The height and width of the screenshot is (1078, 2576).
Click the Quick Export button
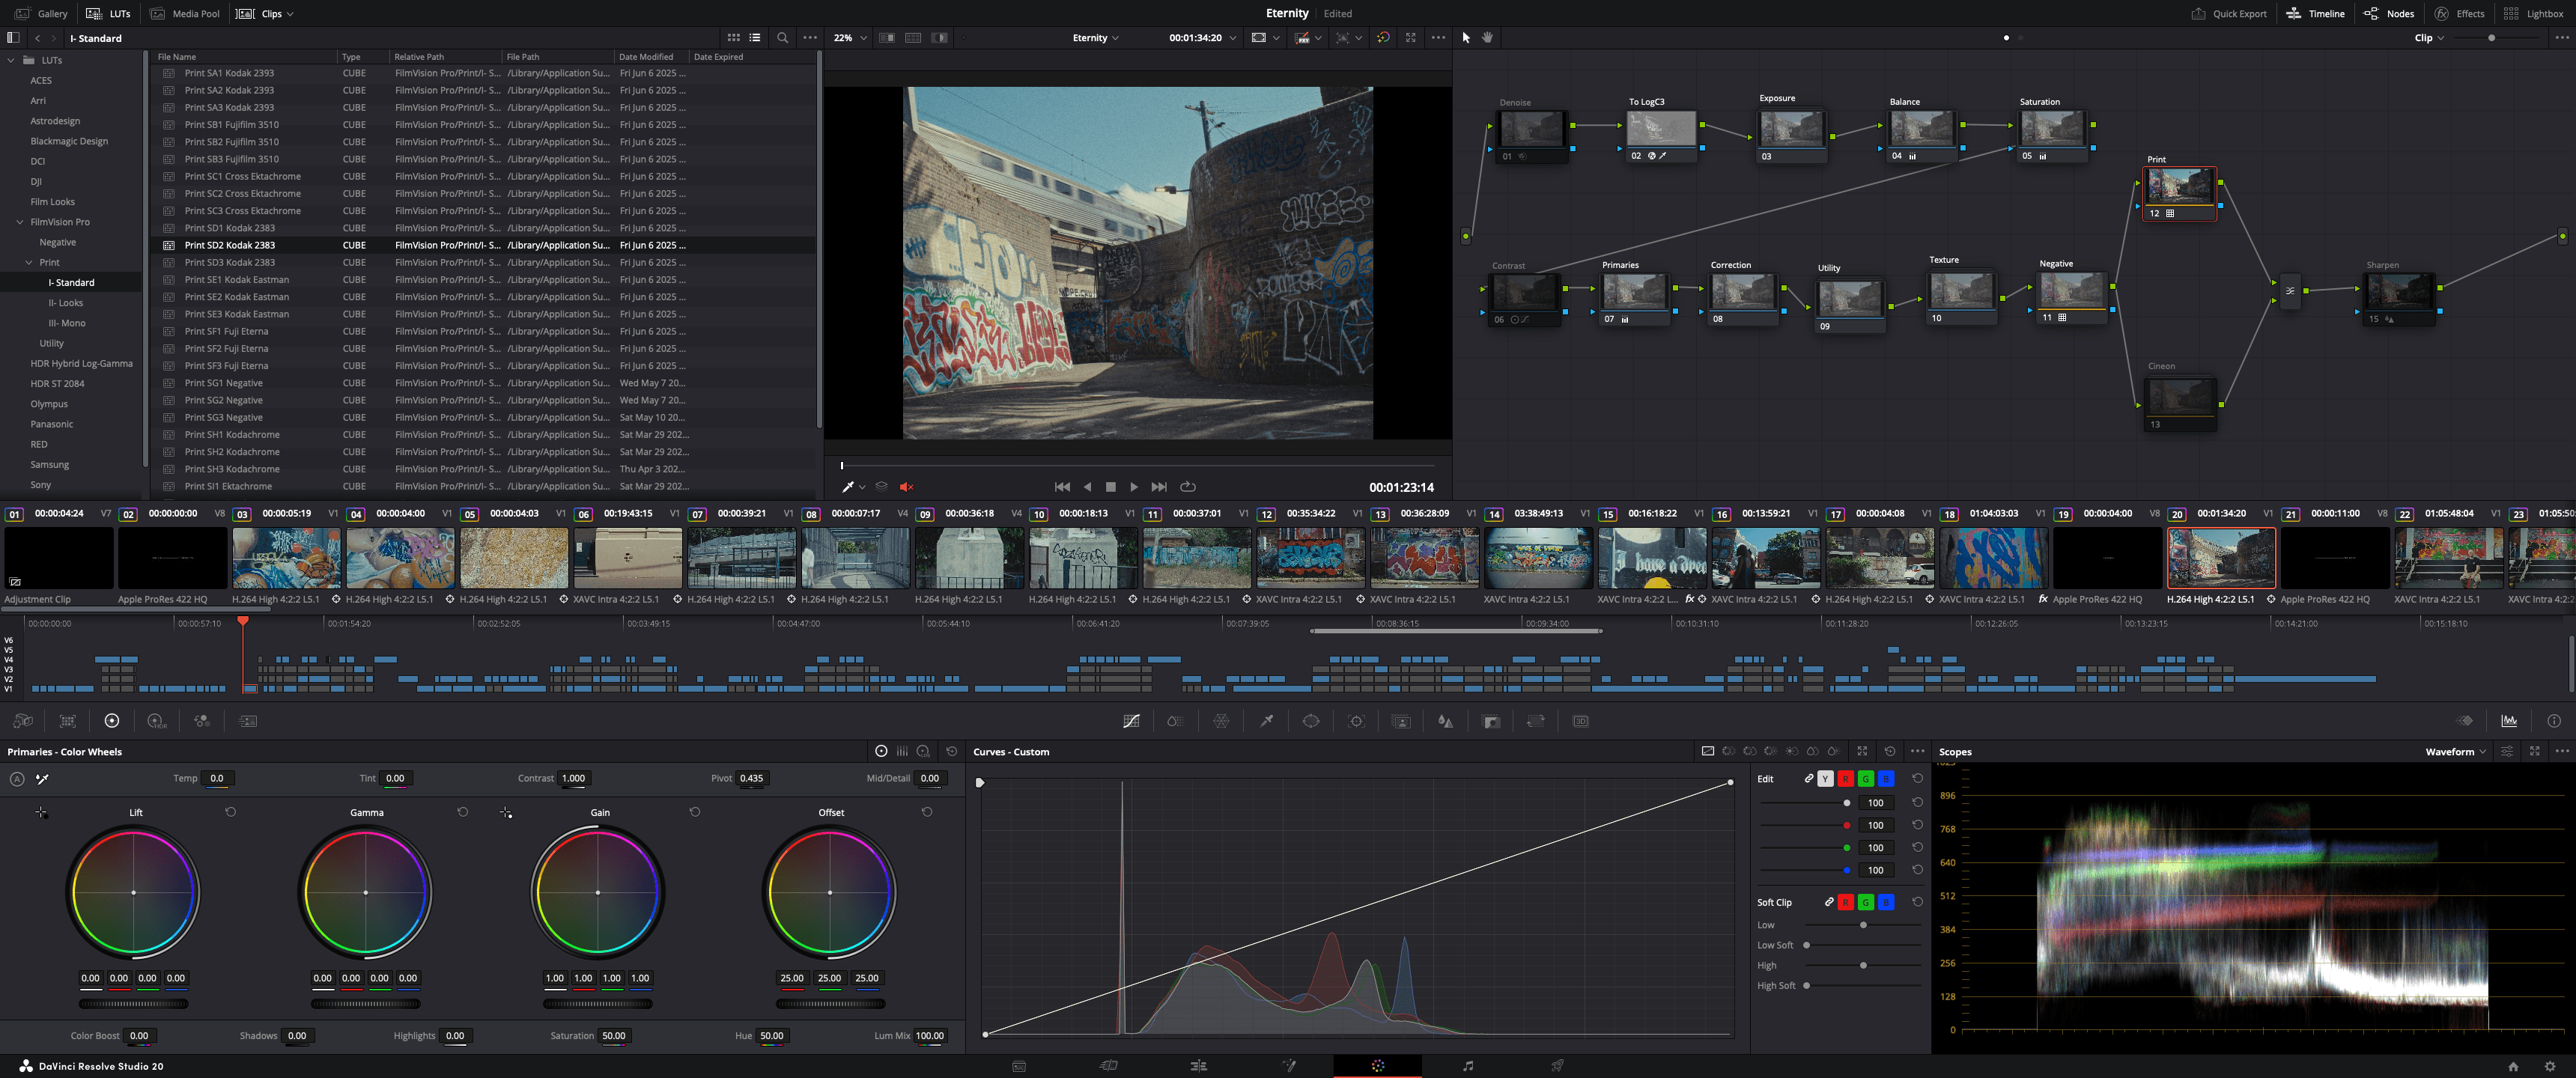[2229, 14]
